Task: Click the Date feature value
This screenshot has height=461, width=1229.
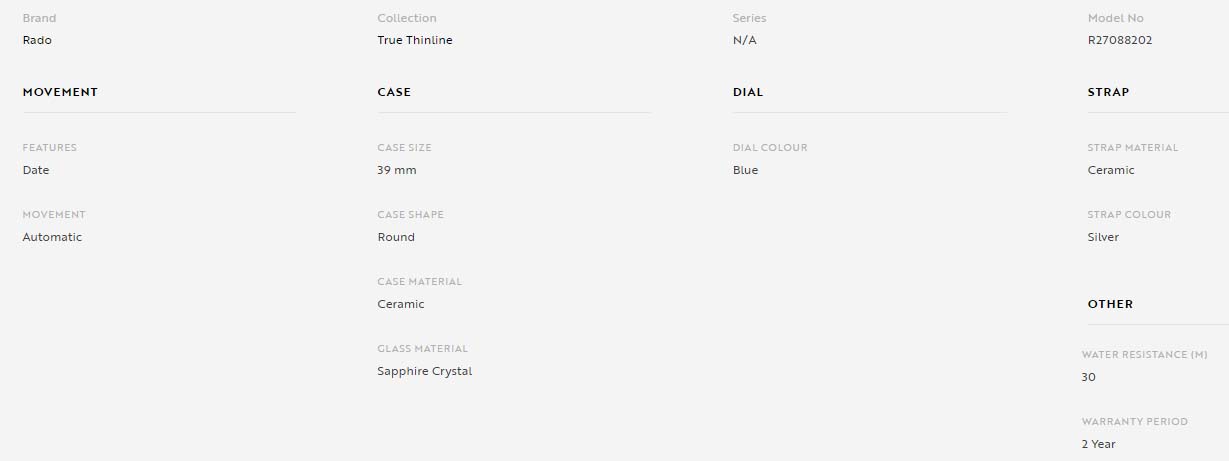Action: (36, 170)
